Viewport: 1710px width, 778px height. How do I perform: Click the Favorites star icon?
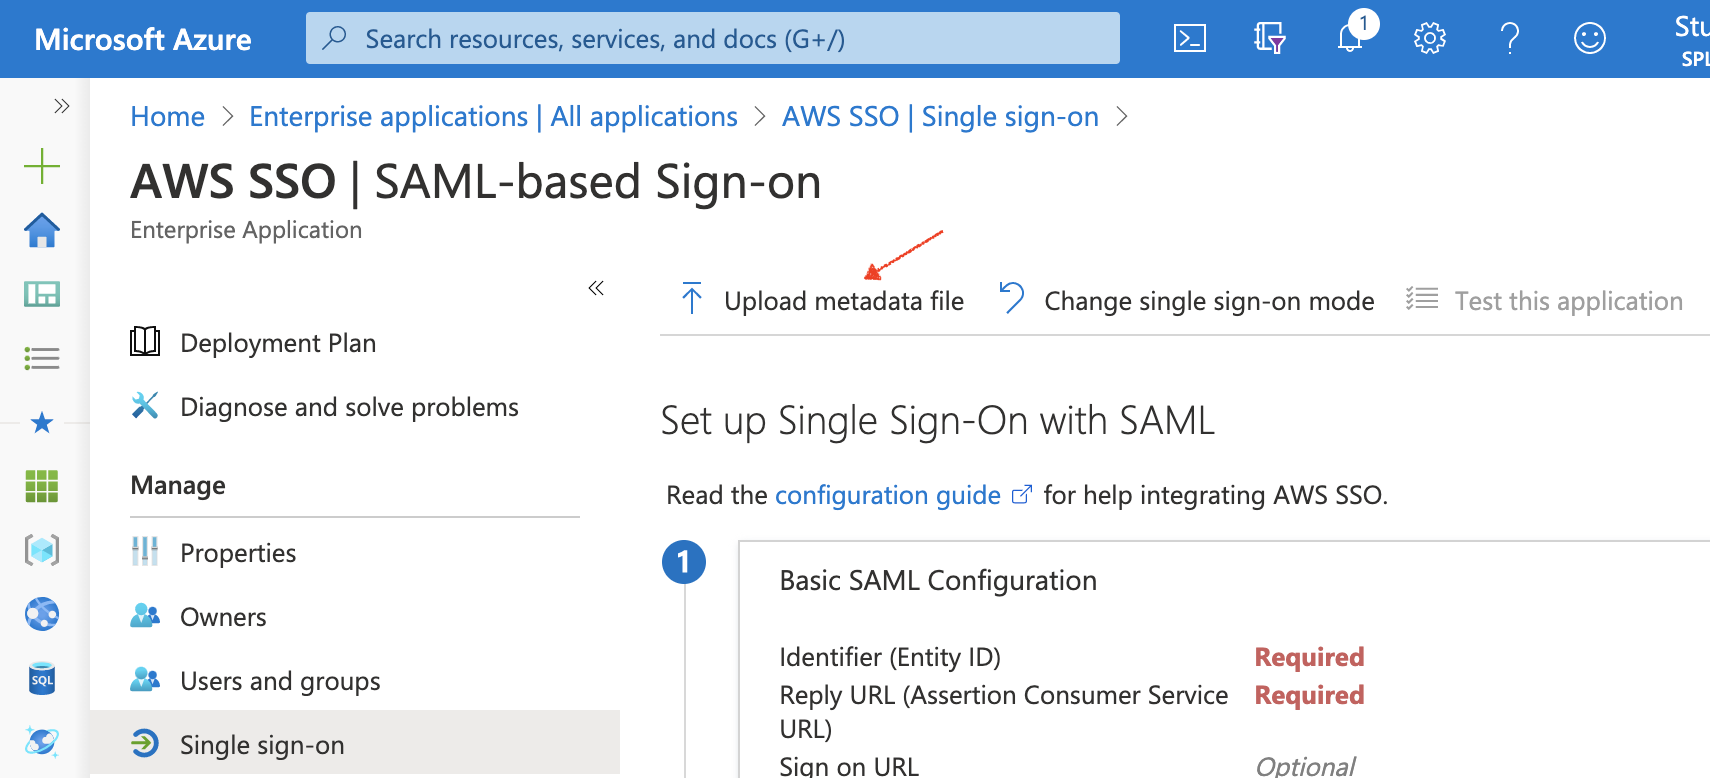[42, 422]
